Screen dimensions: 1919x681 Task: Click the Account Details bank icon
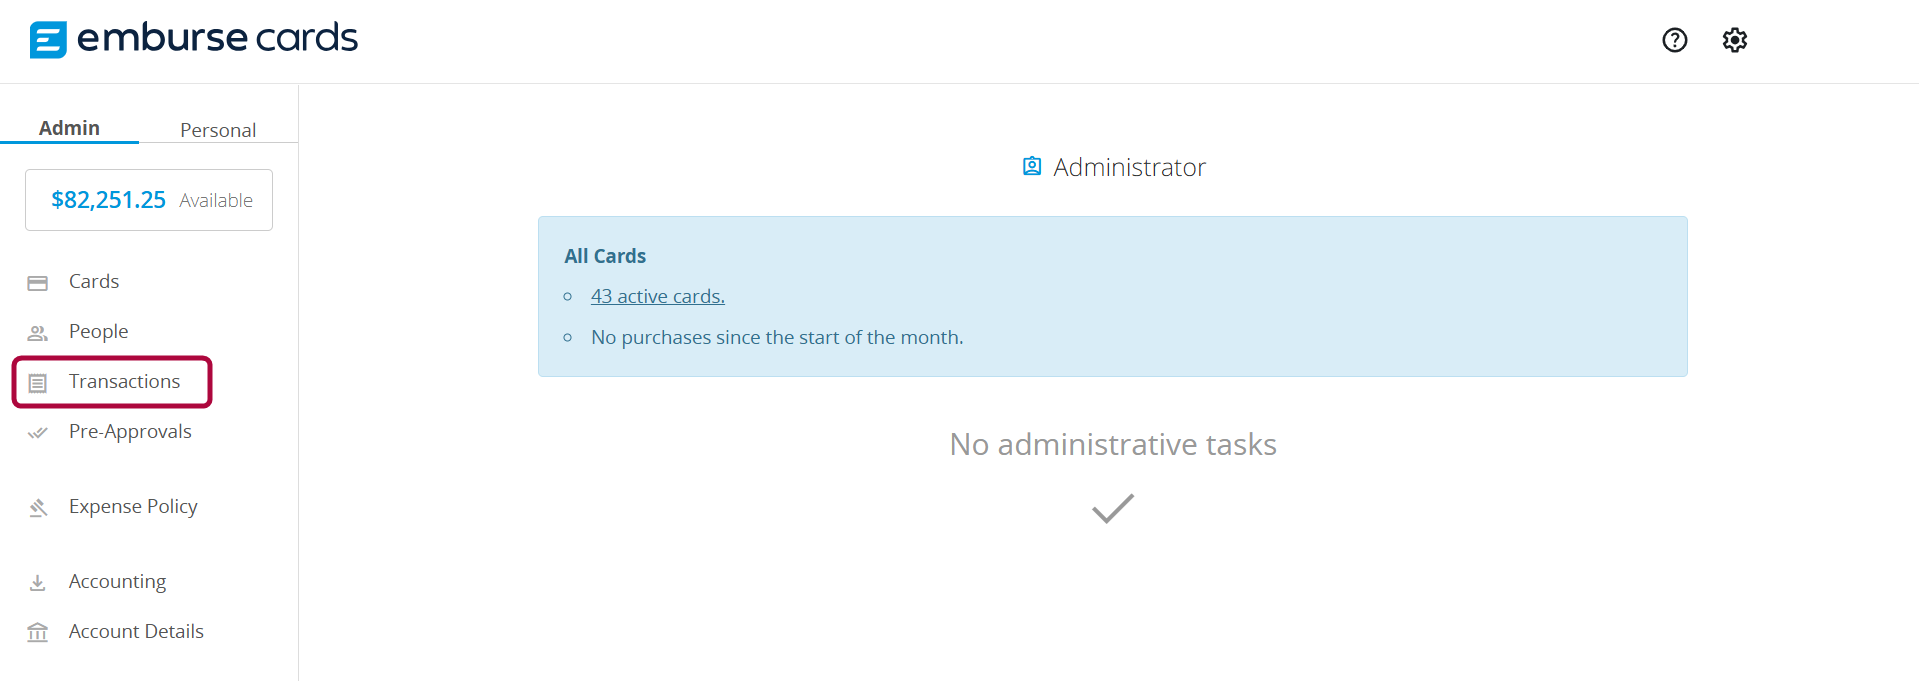coord(38,632)
